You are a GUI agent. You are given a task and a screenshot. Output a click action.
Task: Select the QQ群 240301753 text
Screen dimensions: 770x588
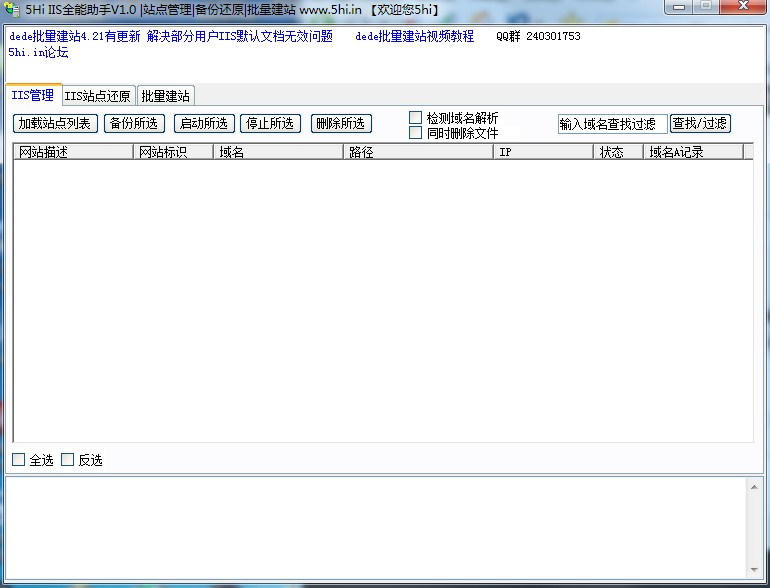tap(538, 36)
